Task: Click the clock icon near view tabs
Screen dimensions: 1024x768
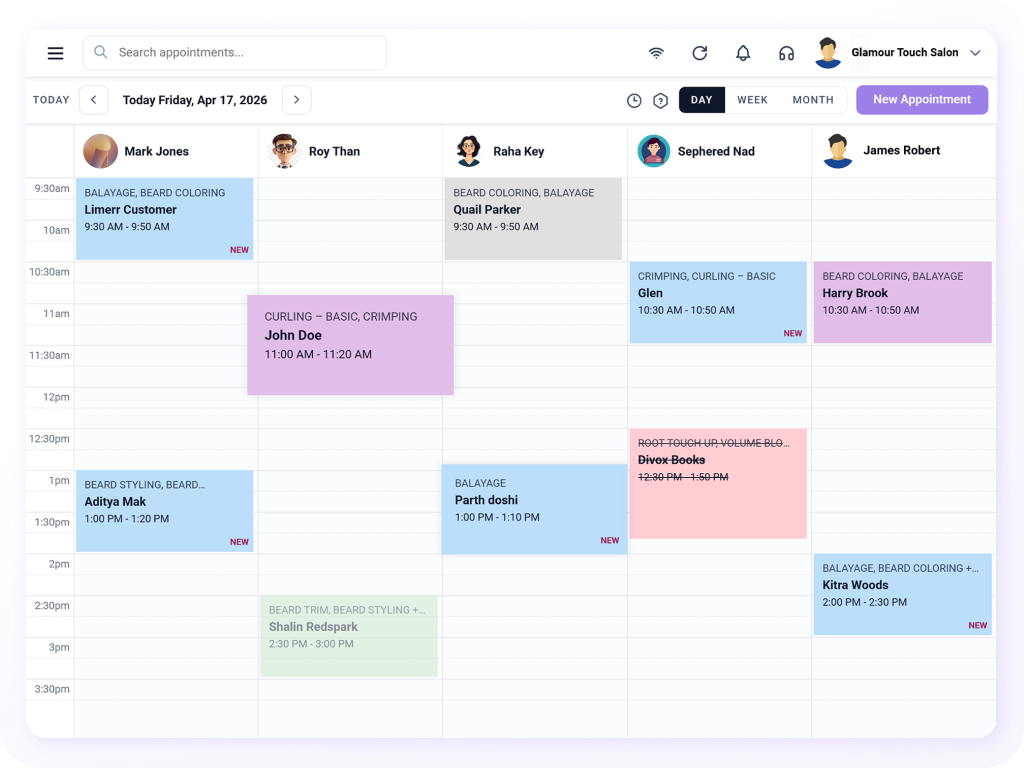Action: [634, 101]
